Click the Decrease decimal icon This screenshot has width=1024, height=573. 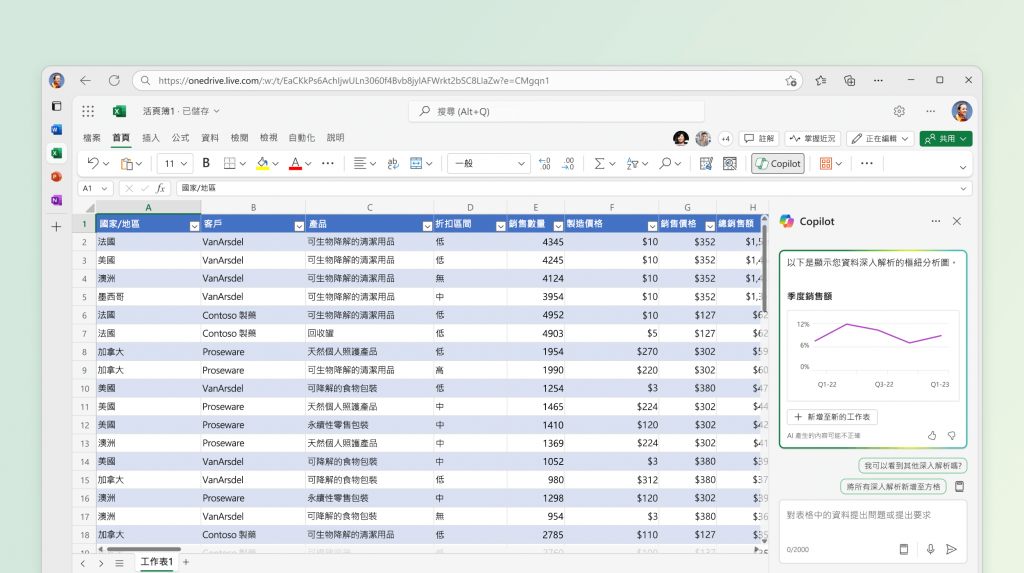[545, 163]
